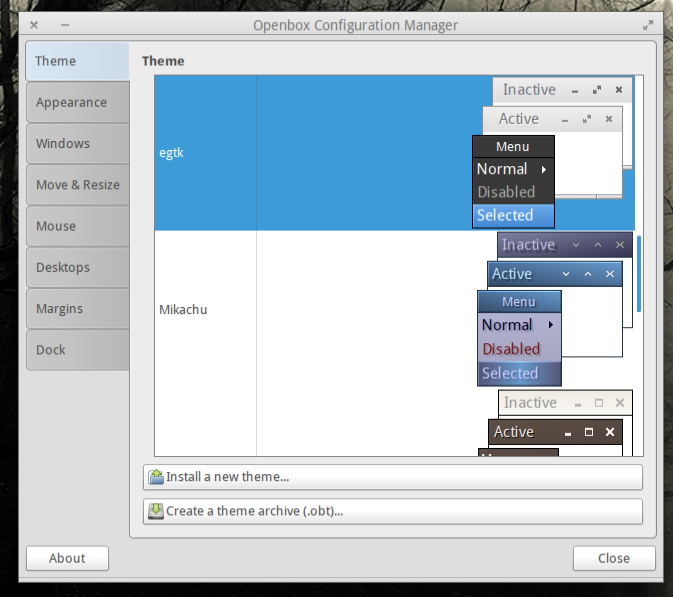Go to the Move & Resize tab

pos(78,185)
